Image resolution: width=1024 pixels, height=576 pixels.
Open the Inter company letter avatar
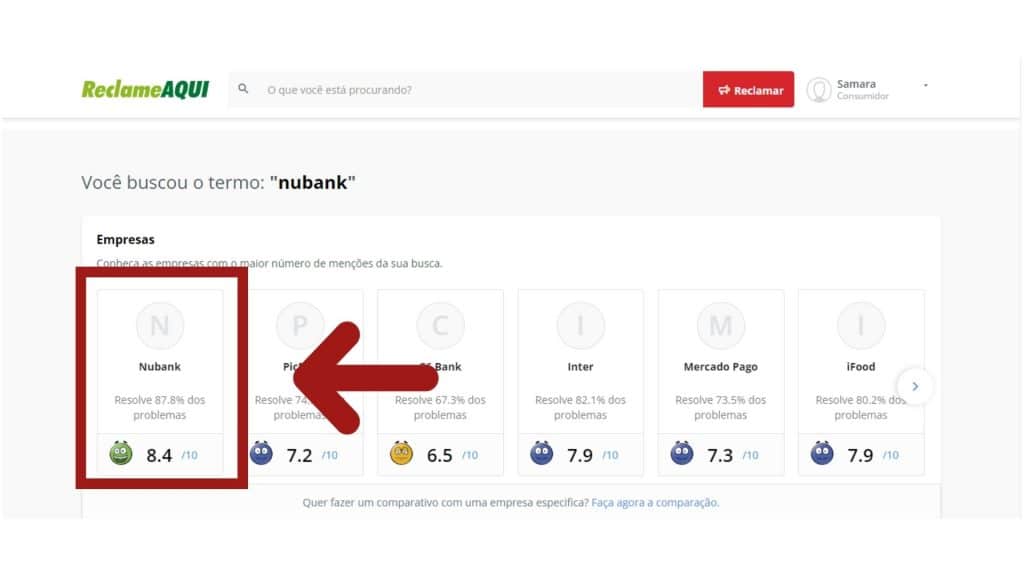[581, 325]
